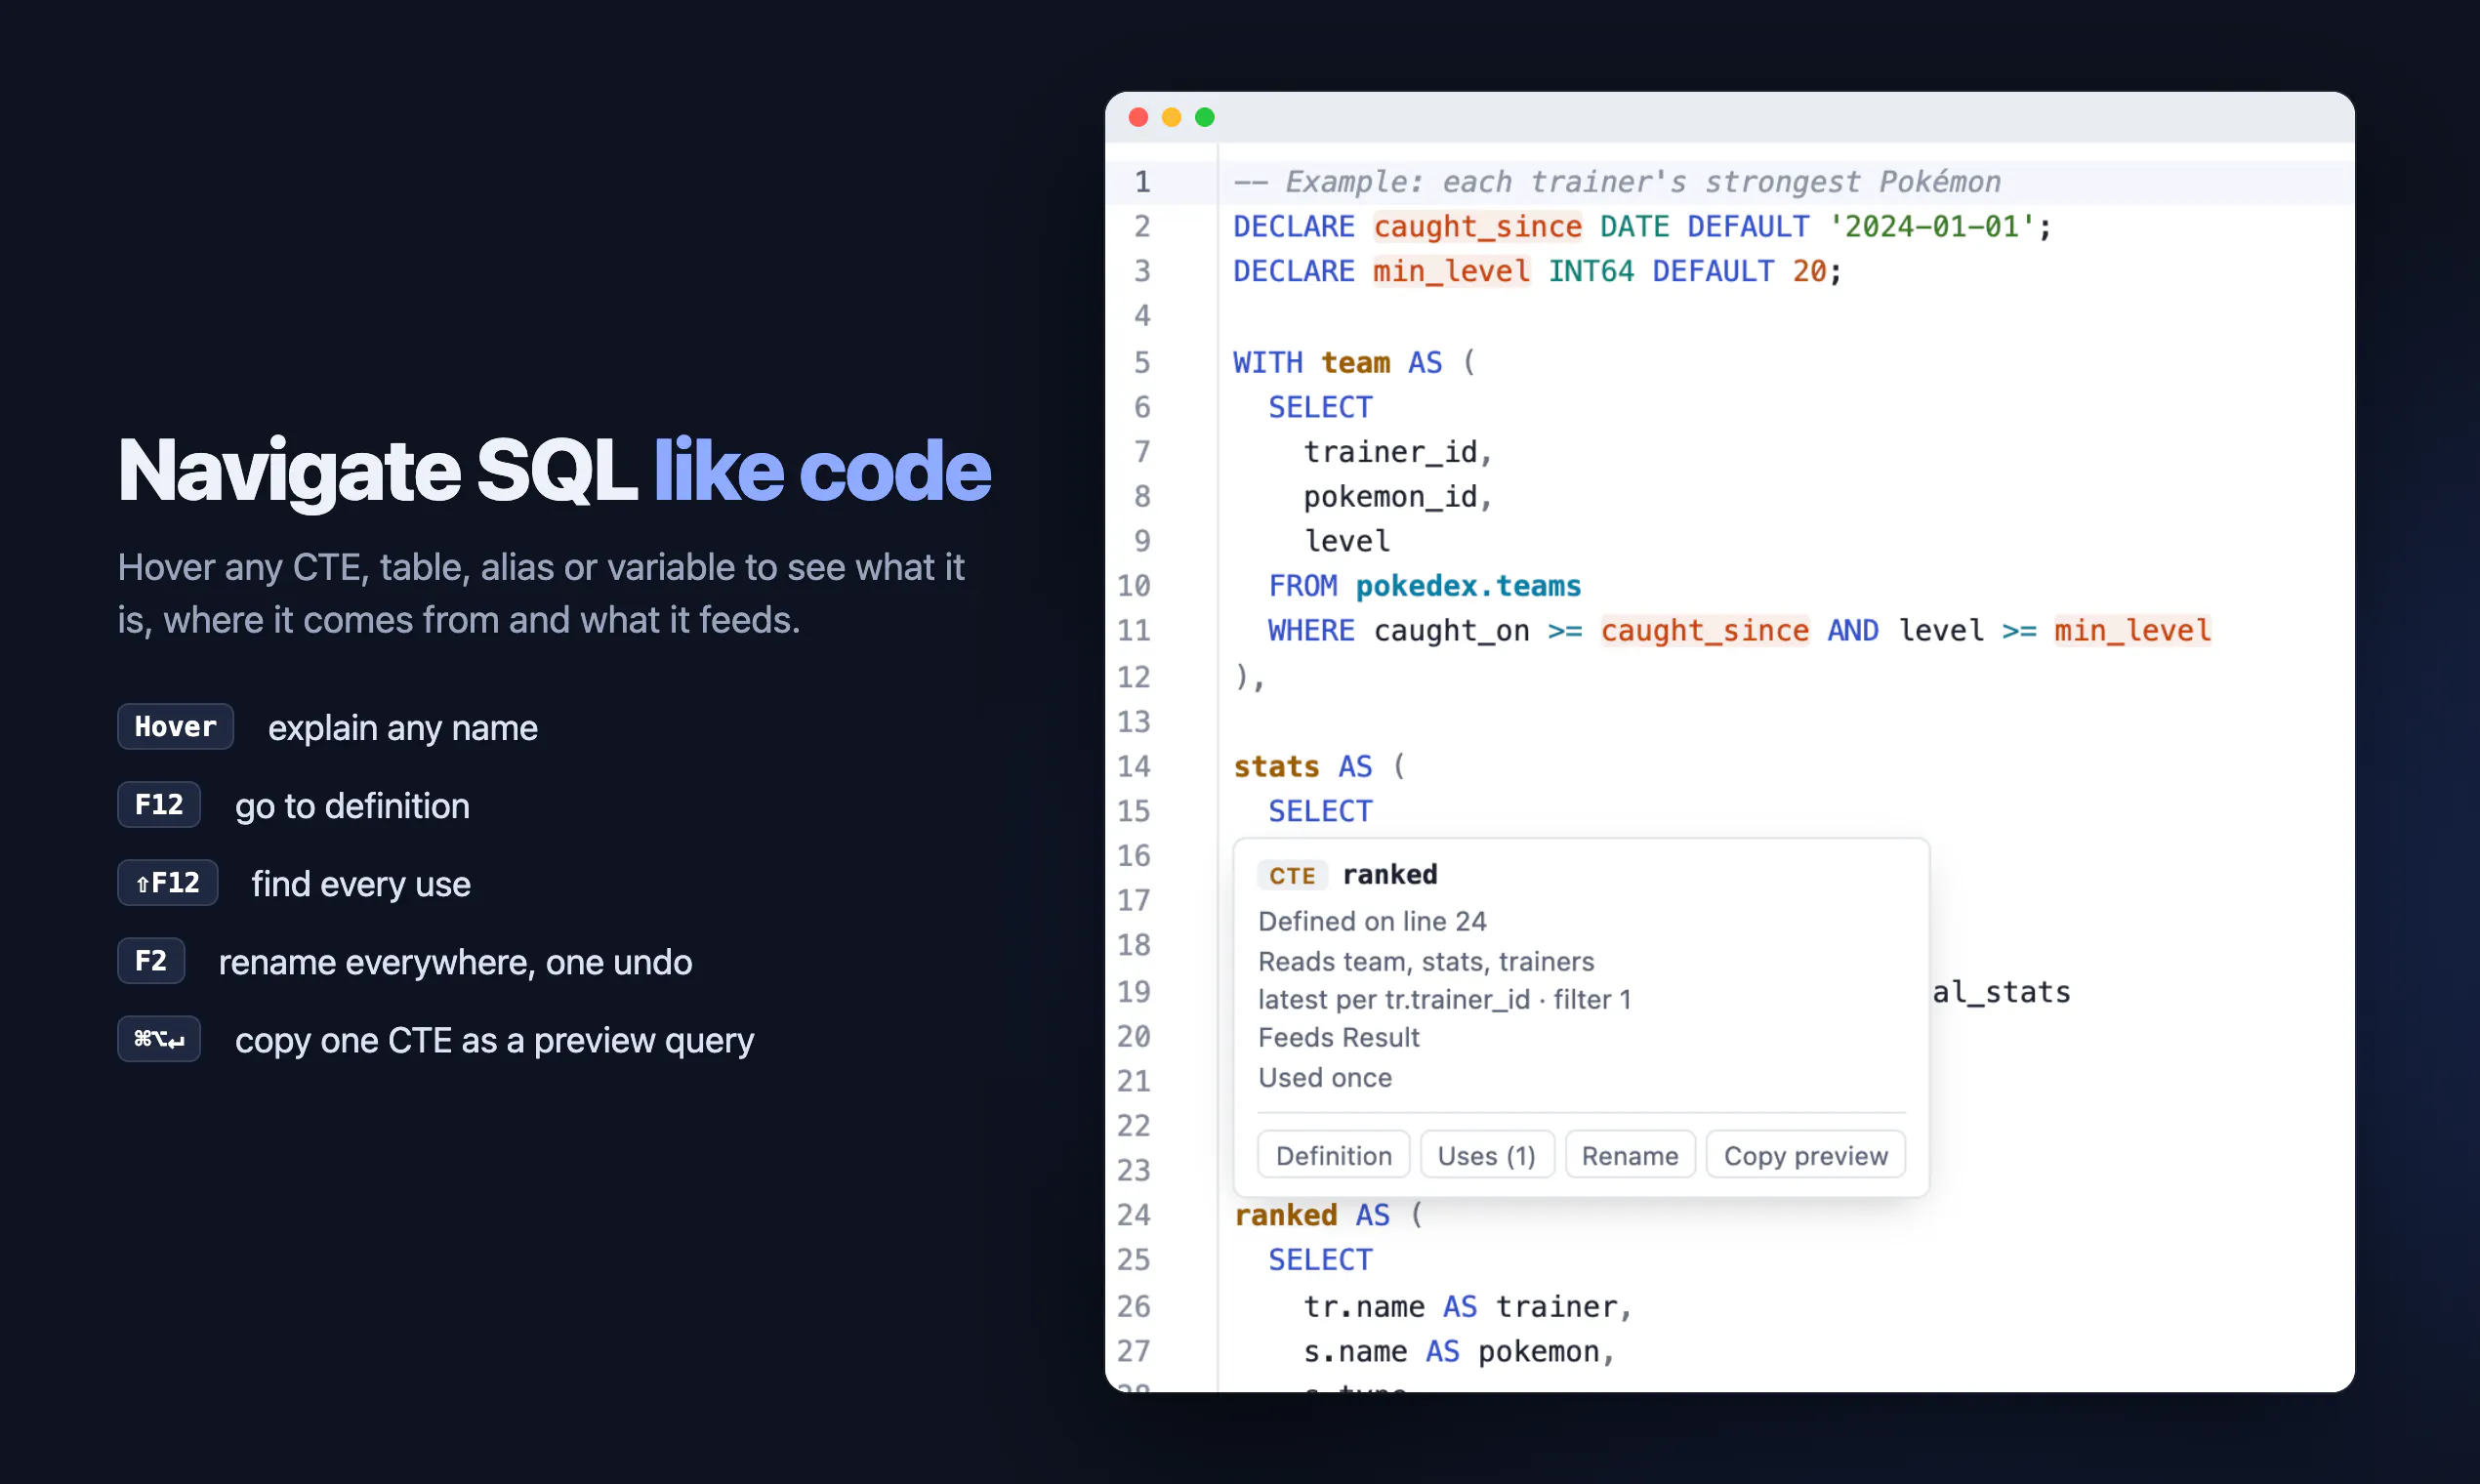Click 'Defined on line 24' text
Screen dimensions: 2480x1484
[1372, 921]
